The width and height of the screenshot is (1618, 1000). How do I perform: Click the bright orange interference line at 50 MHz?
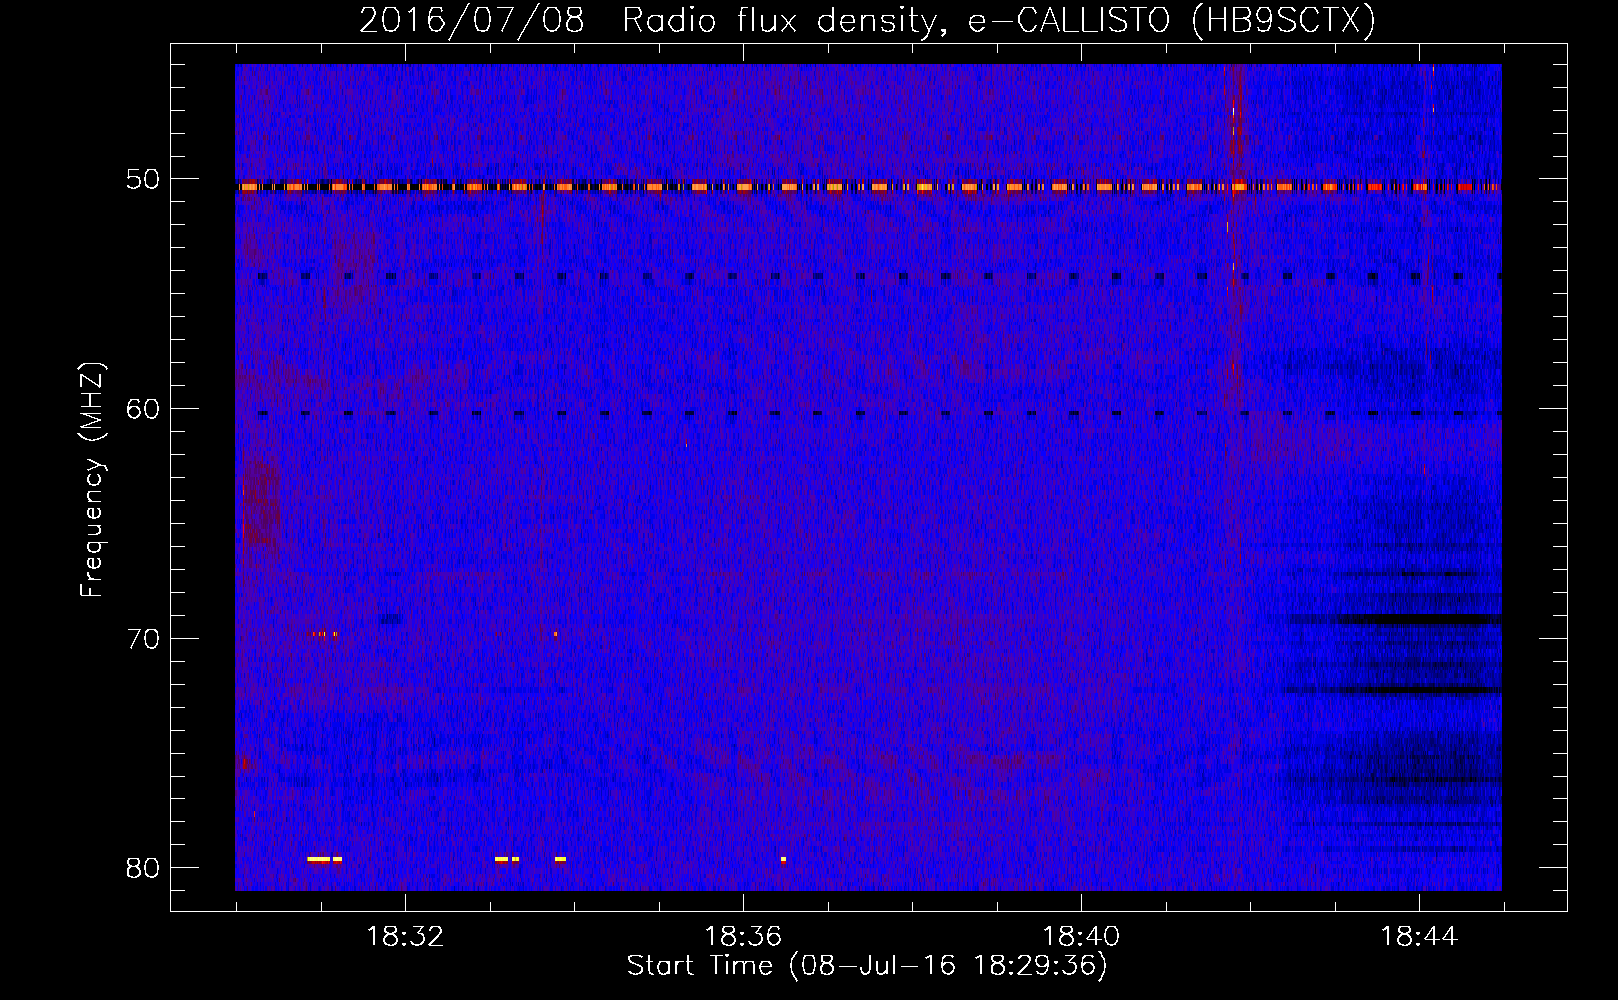click(868, 186)
